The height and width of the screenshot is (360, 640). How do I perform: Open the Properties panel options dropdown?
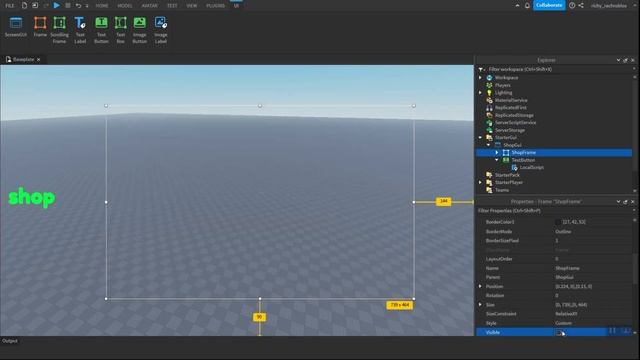click(618, 202)
